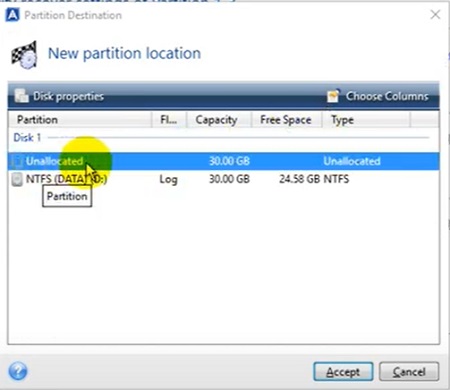Select the NTFS (DATA) (D:) partition row
This screenshot has width=450, height=390.
click(223, 179)
